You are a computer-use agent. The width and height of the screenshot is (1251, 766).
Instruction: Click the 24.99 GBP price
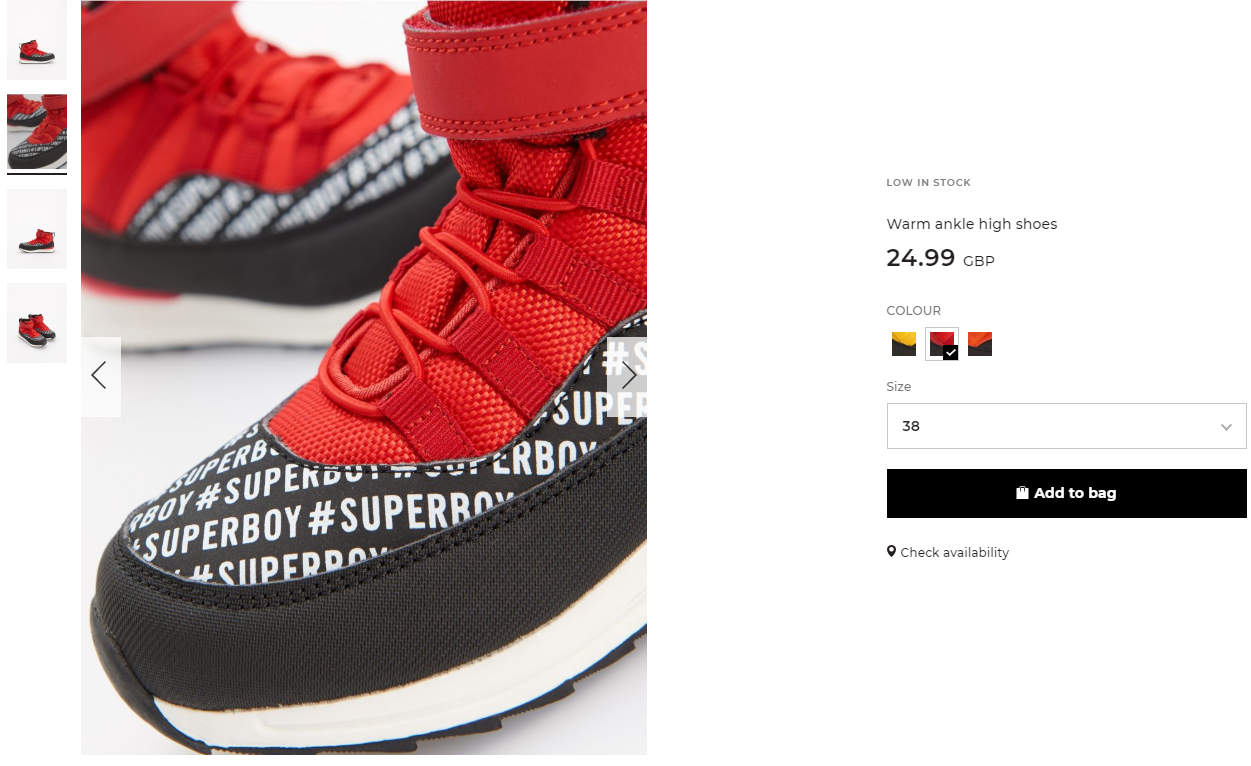pos(940,258)
